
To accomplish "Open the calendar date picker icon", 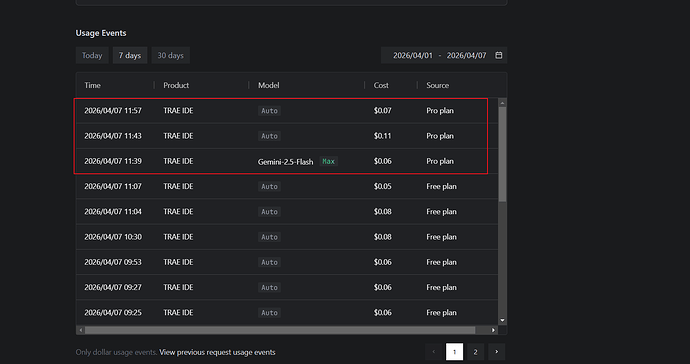I will click(x=499, y=55).
